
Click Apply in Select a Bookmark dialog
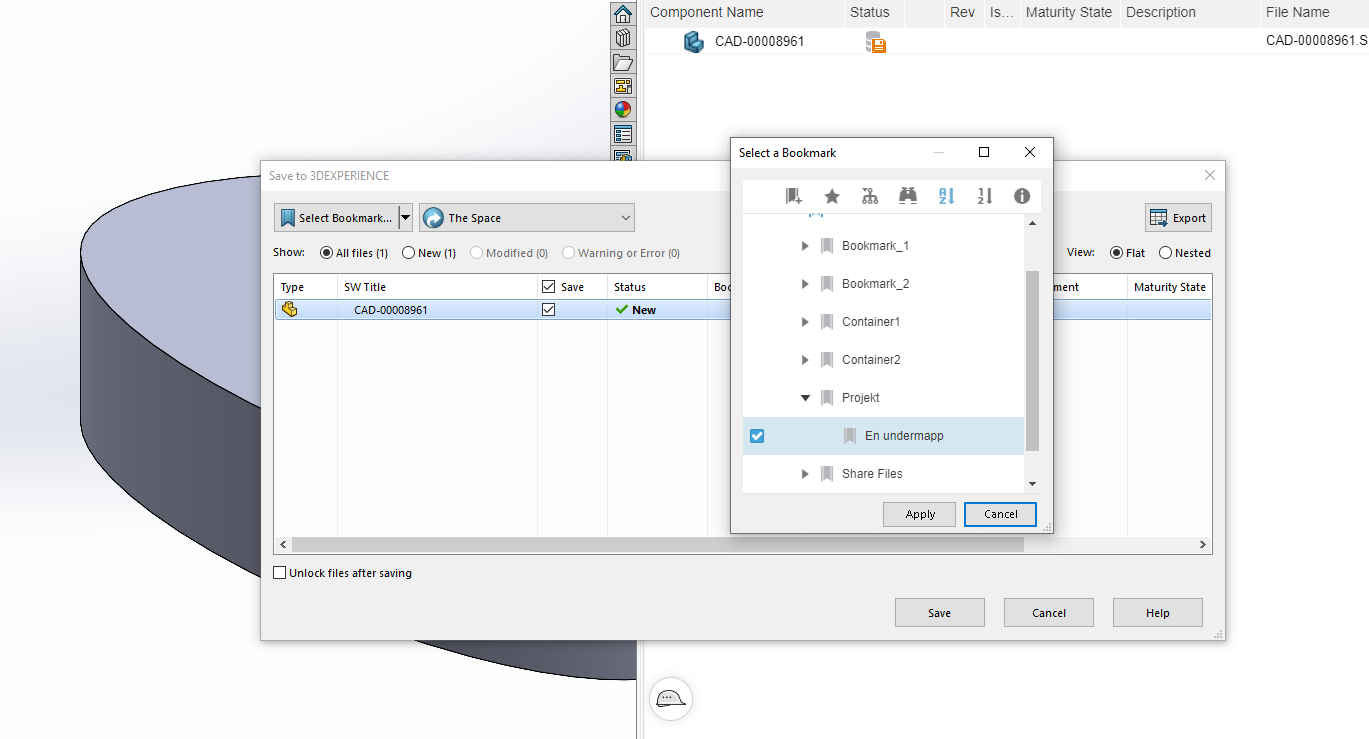pos(920,514)
